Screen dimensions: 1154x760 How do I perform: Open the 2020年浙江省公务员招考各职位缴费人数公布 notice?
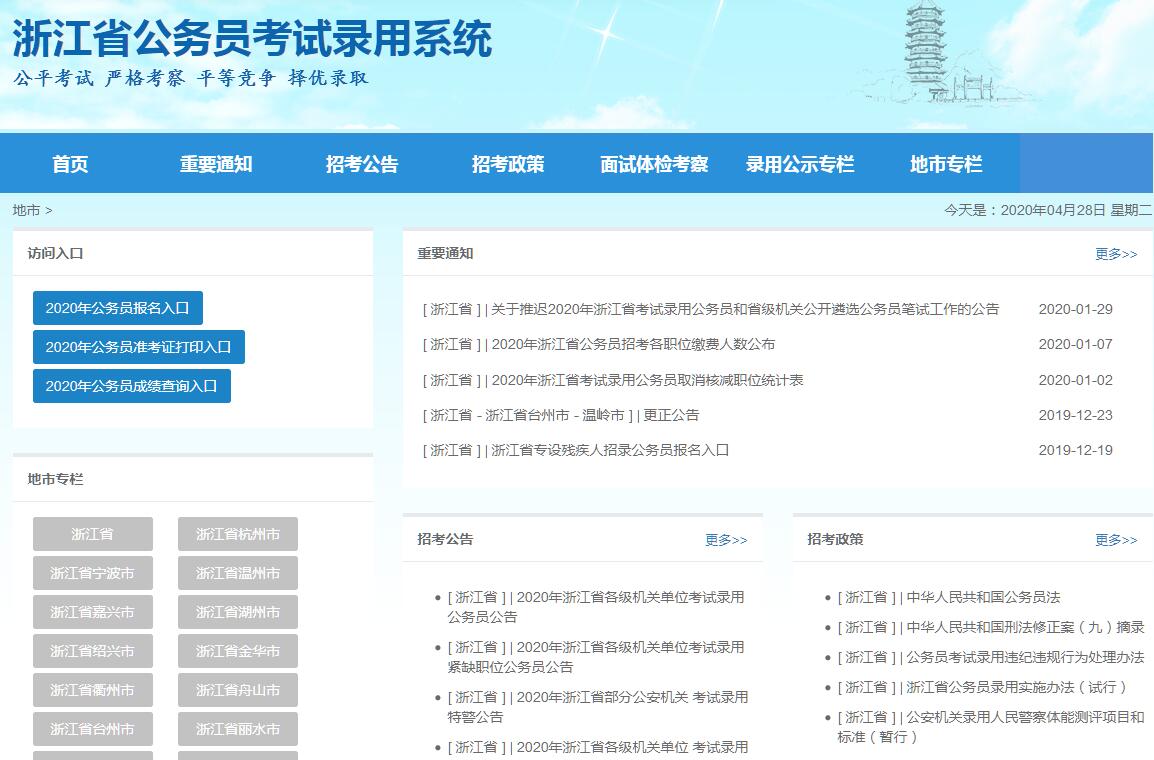(x=633, y=344)
